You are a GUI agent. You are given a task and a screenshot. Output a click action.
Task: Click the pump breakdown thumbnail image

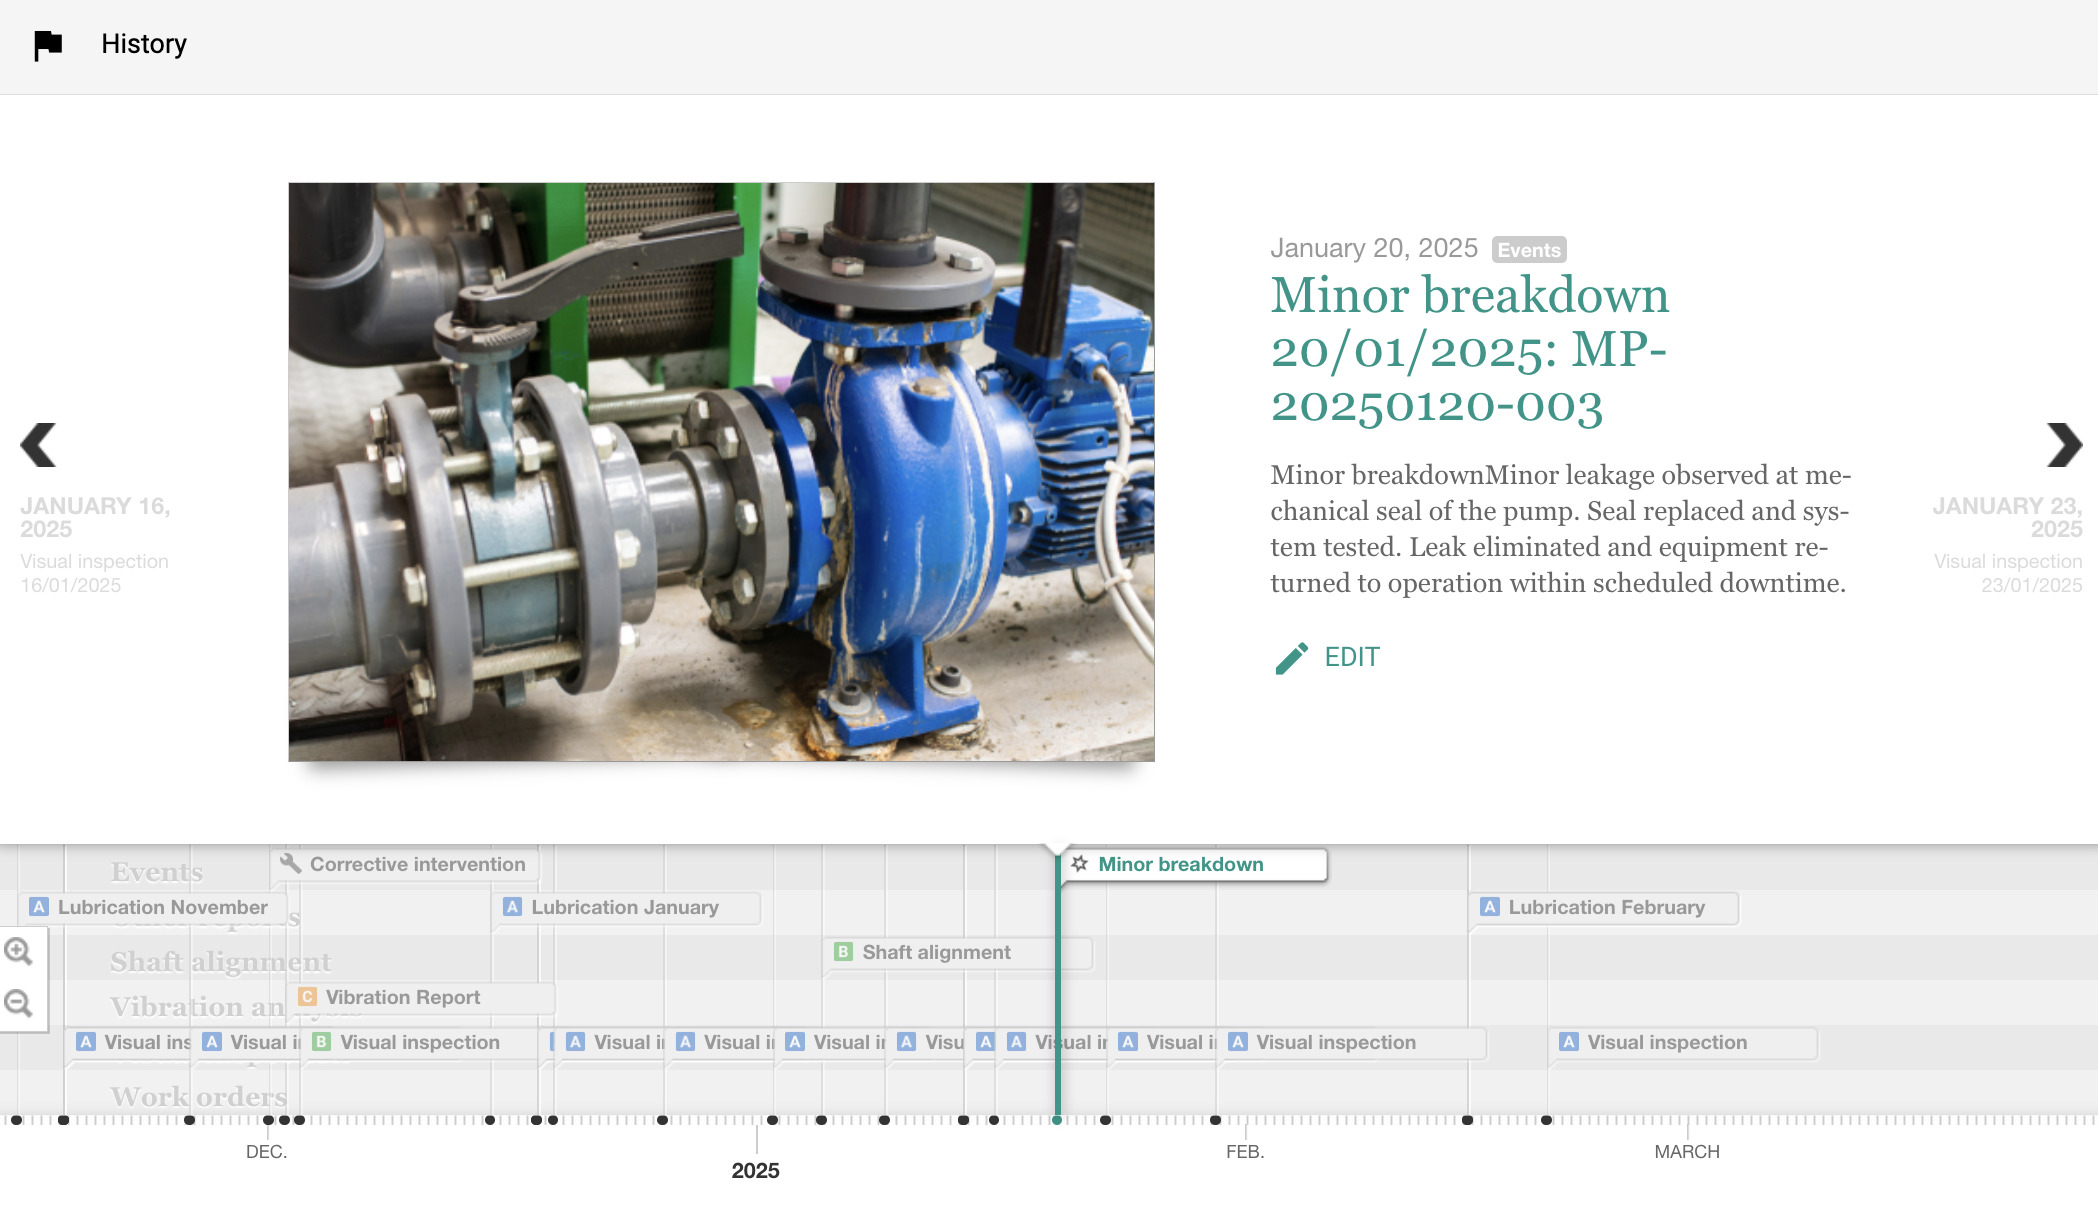click(721, 471)
